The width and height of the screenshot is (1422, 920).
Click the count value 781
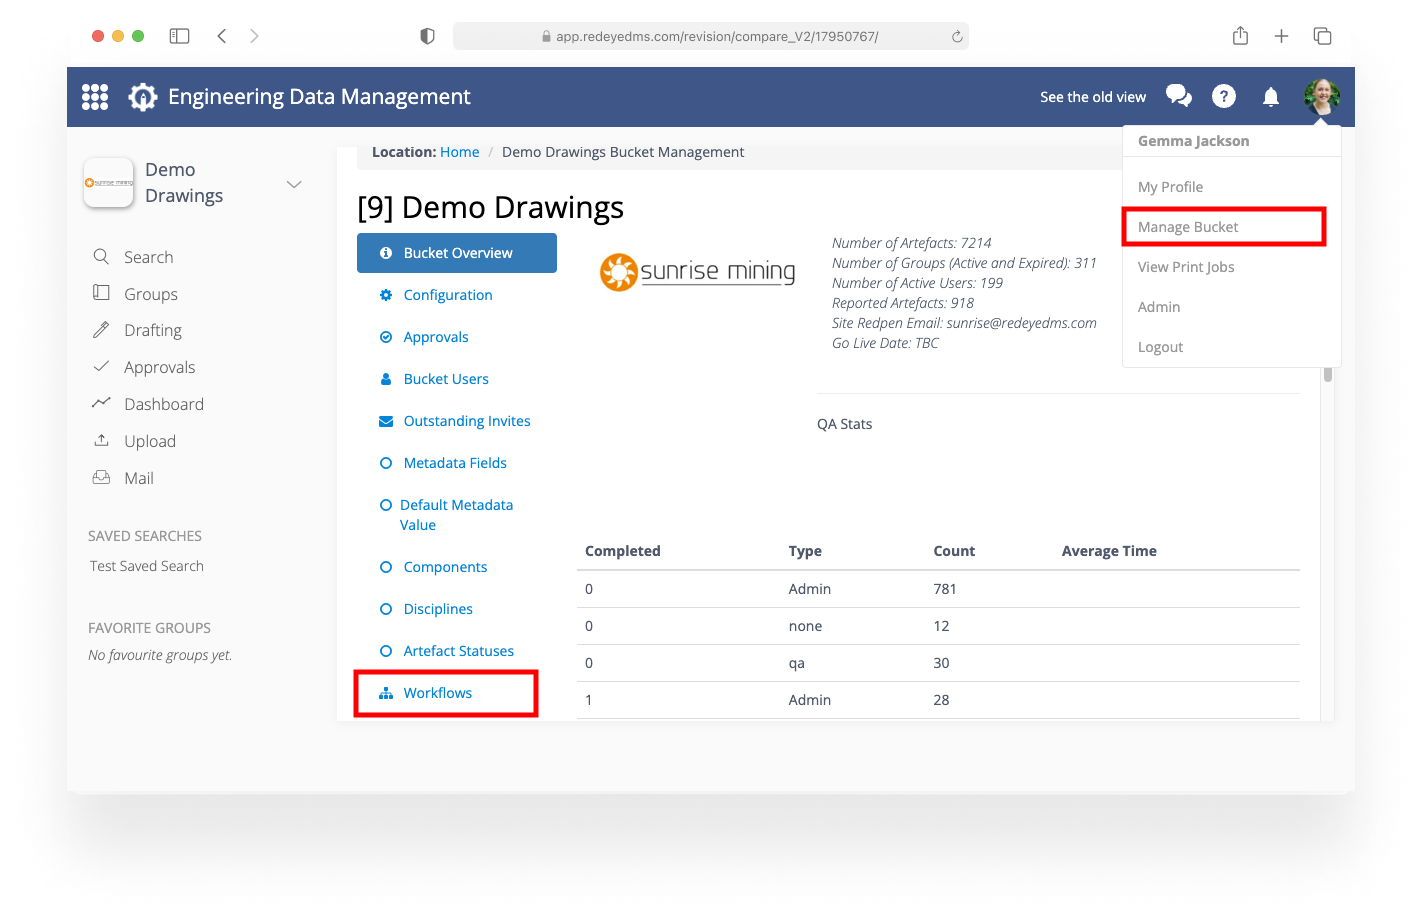pos(945,589)
